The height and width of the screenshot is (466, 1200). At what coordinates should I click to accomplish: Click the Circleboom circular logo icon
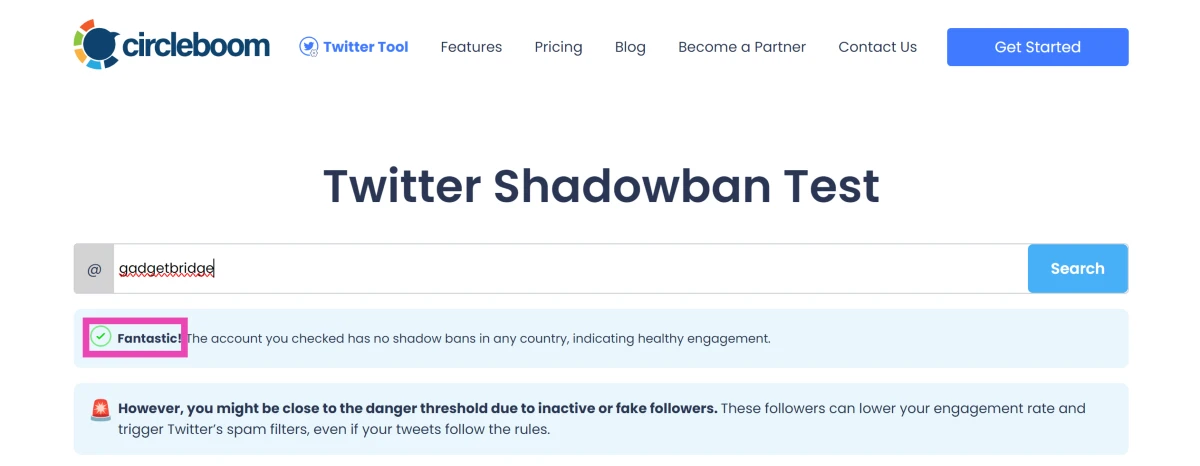(96, 44)
